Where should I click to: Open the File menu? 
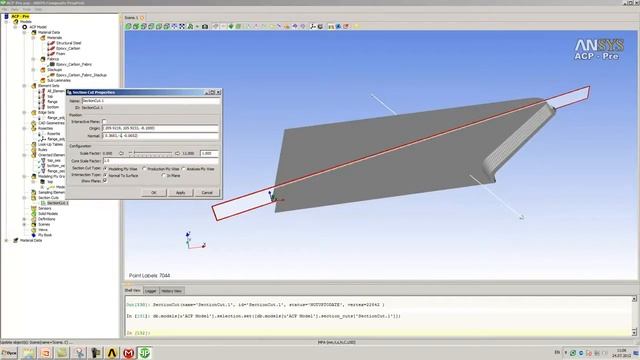point(5,9)
